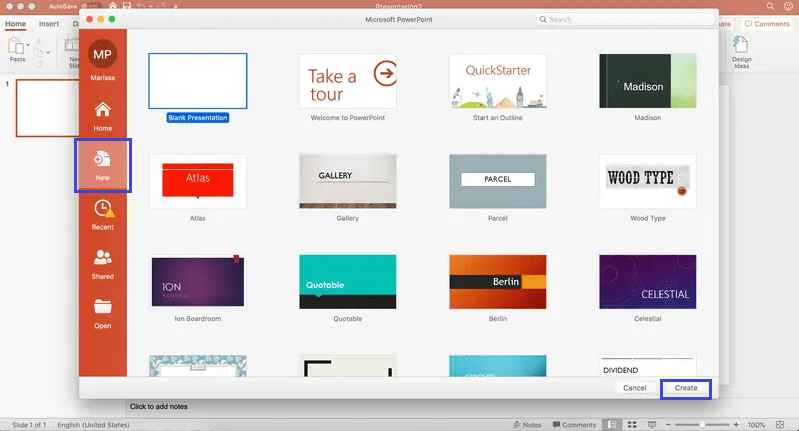Select New in the red sidebar
799x431 pixels.
(102, 166)
